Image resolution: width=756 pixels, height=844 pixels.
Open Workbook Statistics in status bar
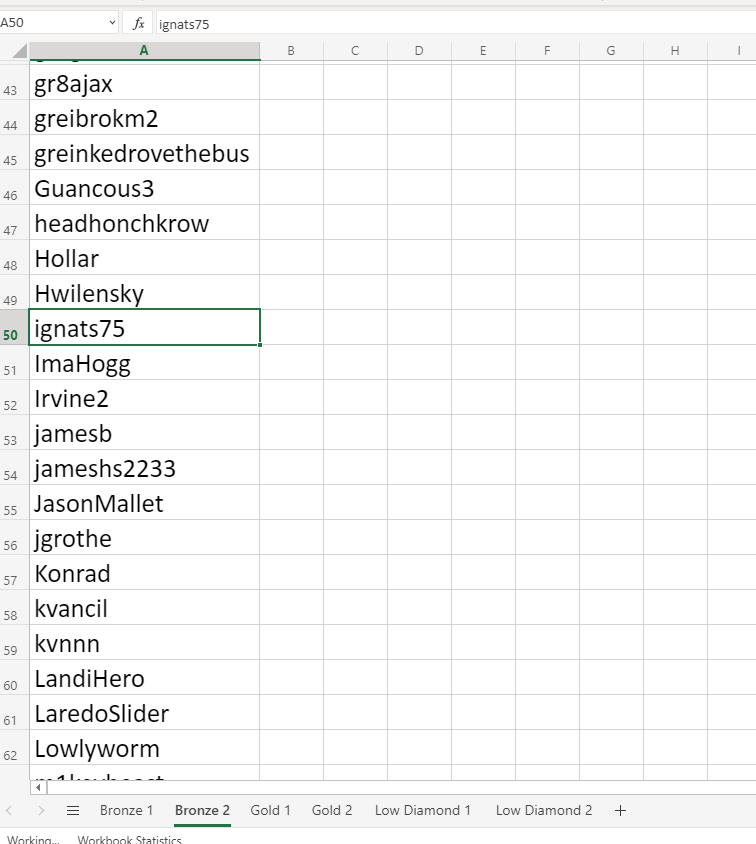pyautogui.click(x=129, y=840)
